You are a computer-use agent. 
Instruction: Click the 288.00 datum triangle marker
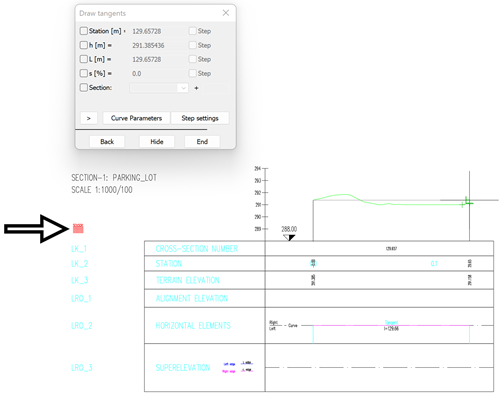(289, 238)
